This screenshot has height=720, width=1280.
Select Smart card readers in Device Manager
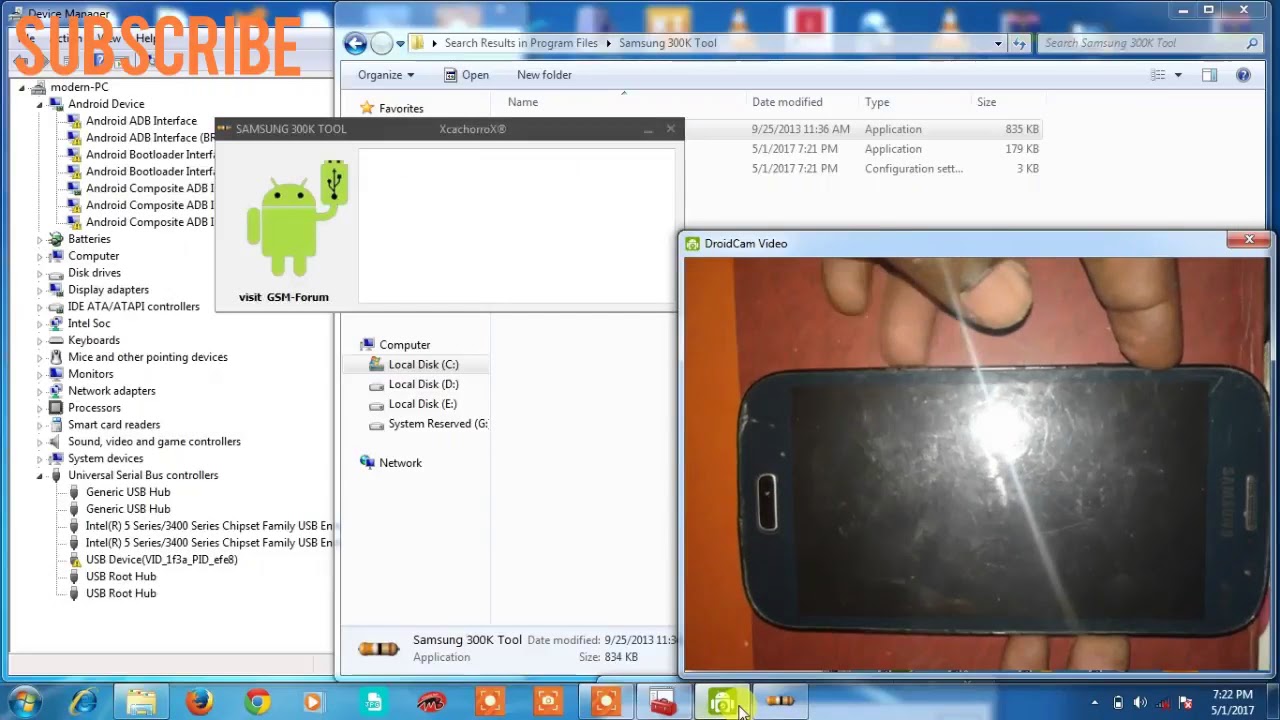pyautogui.click(x=114, y=425)
